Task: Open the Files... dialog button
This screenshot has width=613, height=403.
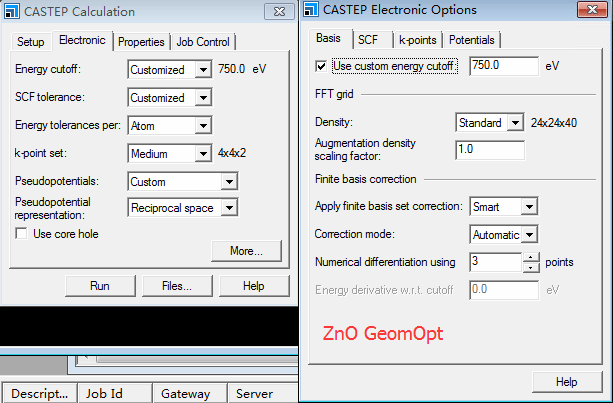Action: point(177,286)
